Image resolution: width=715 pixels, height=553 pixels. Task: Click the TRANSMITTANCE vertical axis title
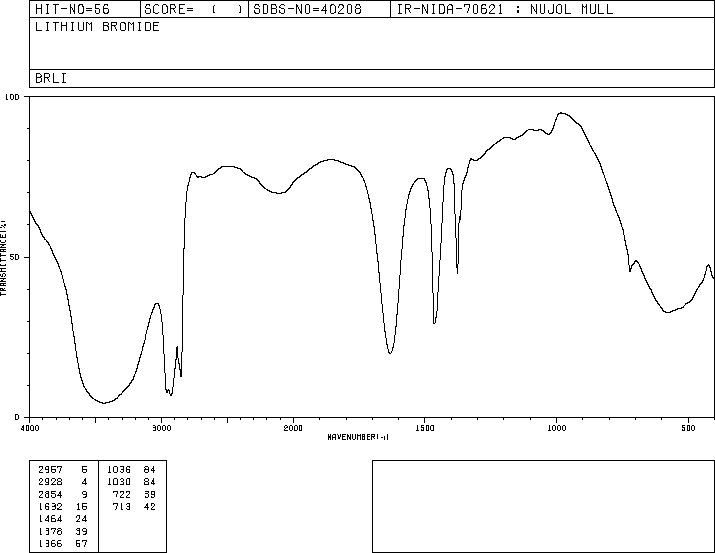3,258
